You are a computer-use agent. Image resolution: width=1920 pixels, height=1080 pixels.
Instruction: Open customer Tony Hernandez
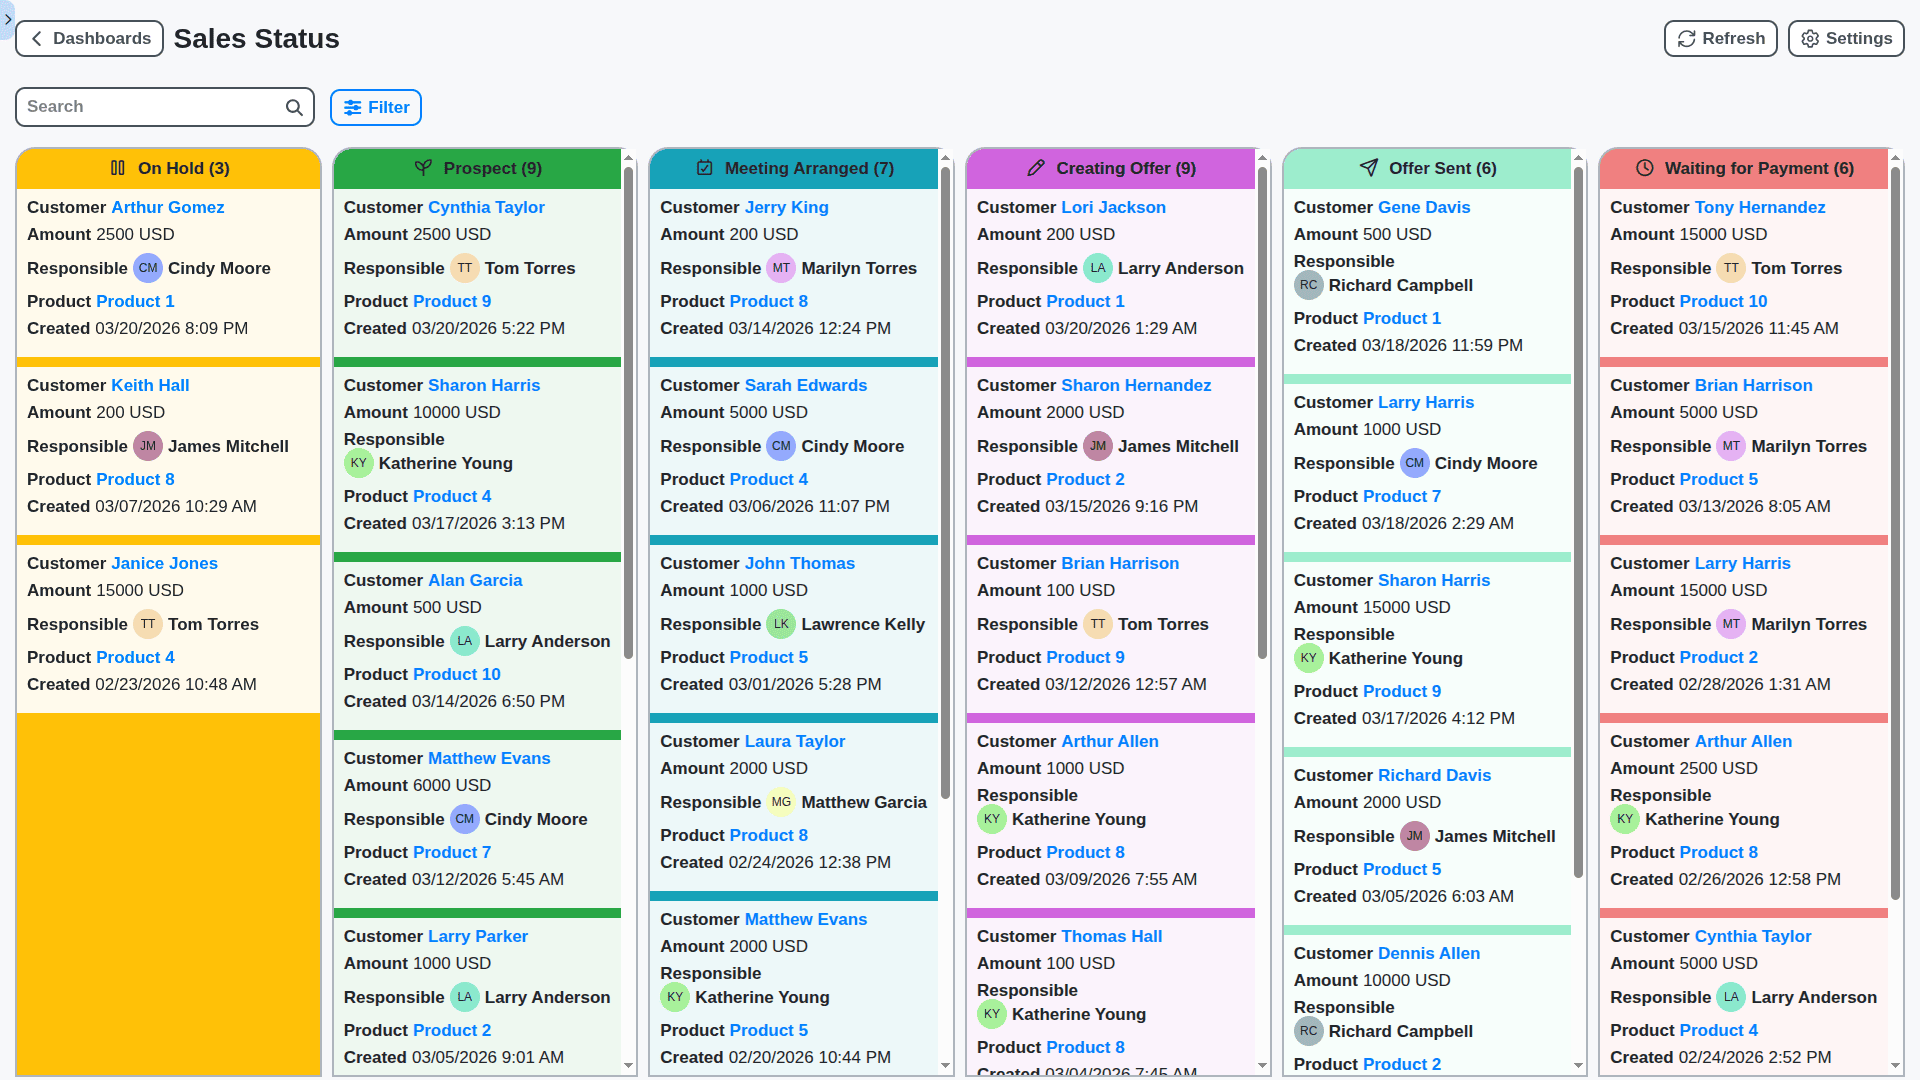(1760, 207)
